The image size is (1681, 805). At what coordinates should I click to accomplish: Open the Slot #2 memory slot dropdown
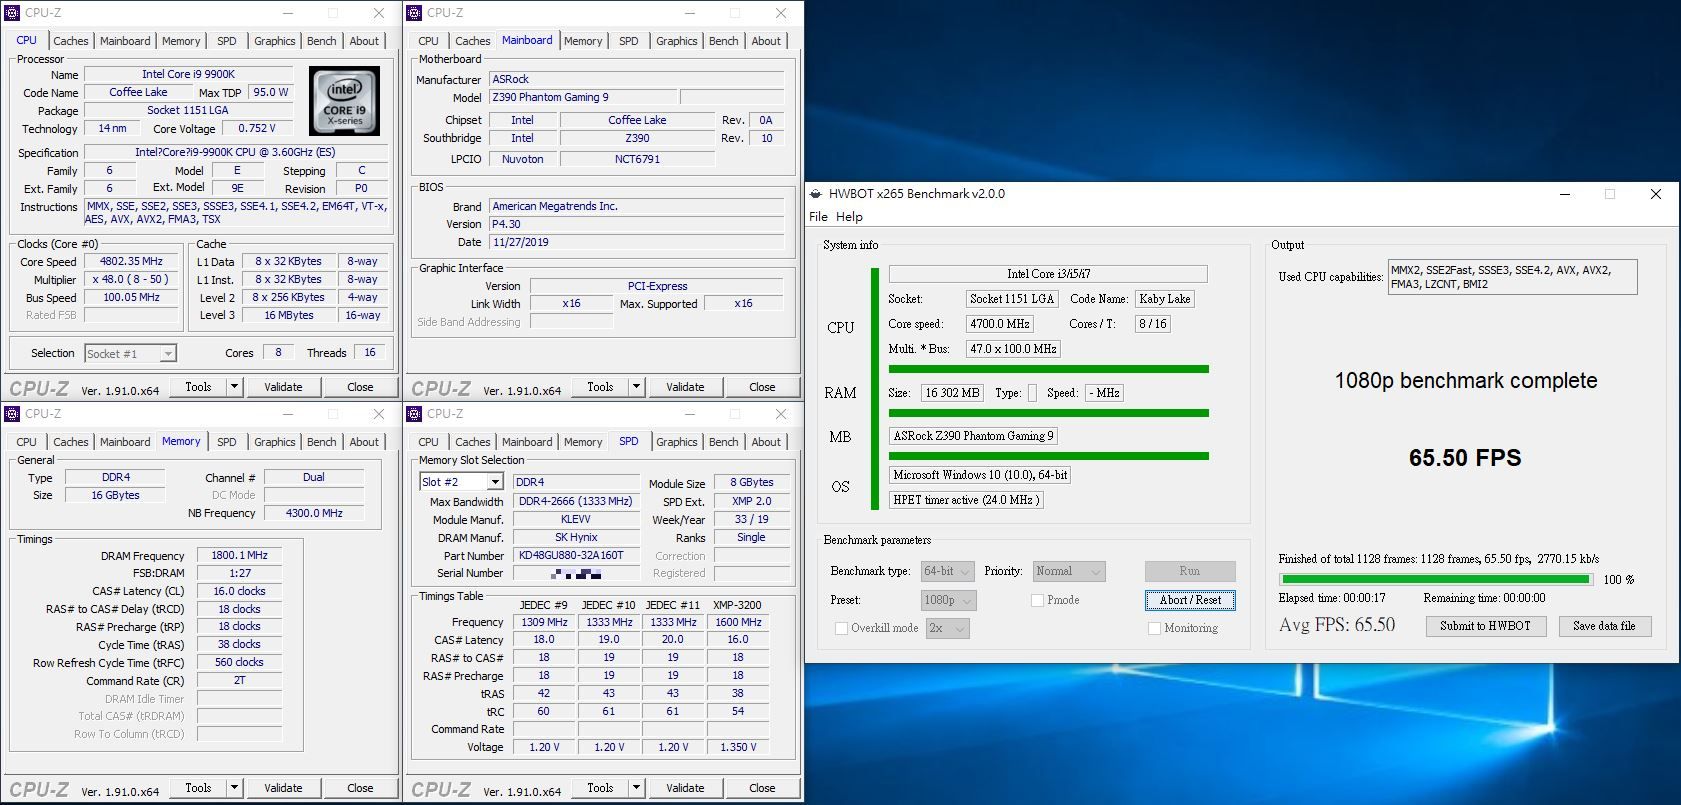tap(460, 482)
